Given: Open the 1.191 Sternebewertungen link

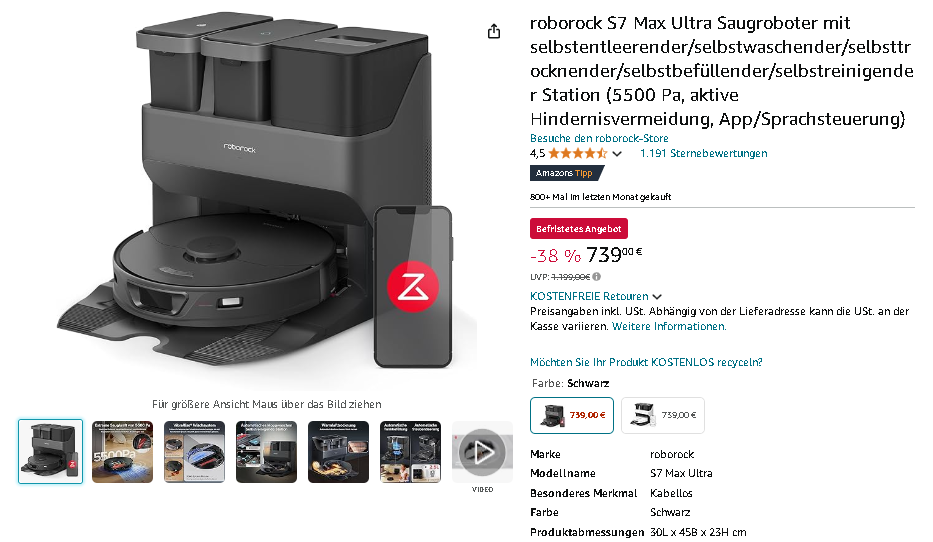Looking at the screenshot, I should click(703, 153).
